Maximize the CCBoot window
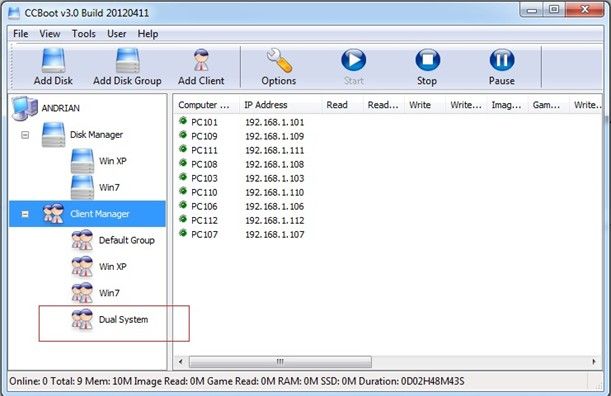Image resolution: width=611 pixels, height=396 pixels. coord(554,10)
